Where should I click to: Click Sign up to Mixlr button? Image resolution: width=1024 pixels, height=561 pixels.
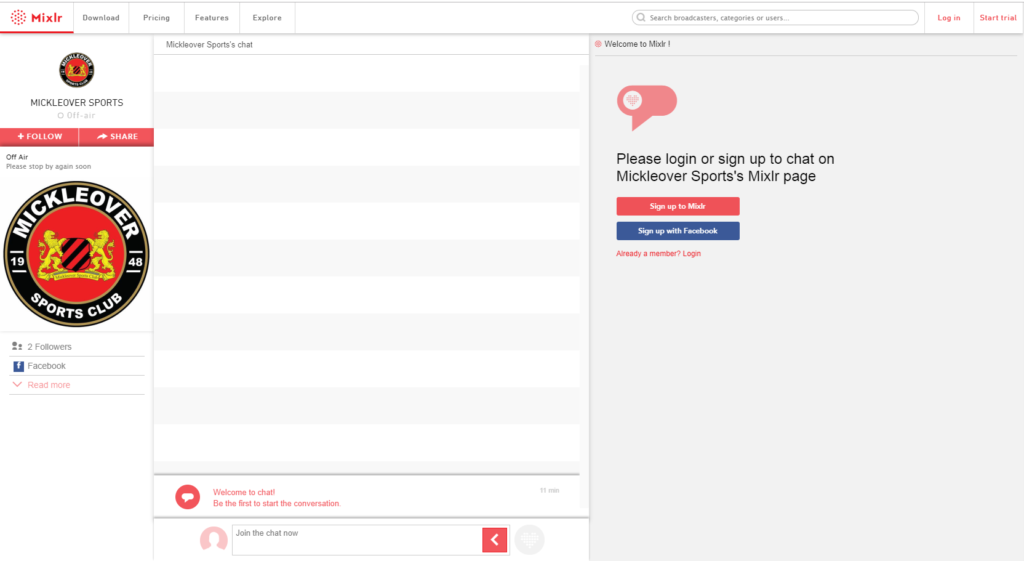(678, 206)
